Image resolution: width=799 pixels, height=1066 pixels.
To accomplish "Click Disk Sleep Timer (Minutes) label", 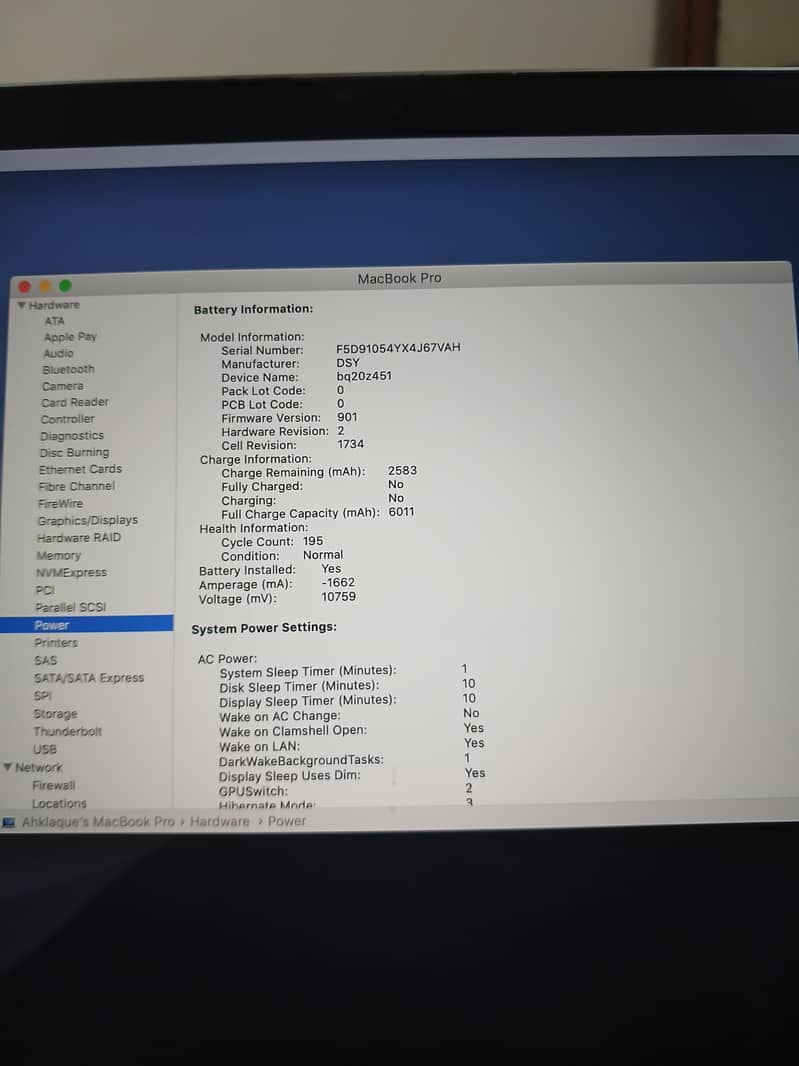I will click(299, 687).
